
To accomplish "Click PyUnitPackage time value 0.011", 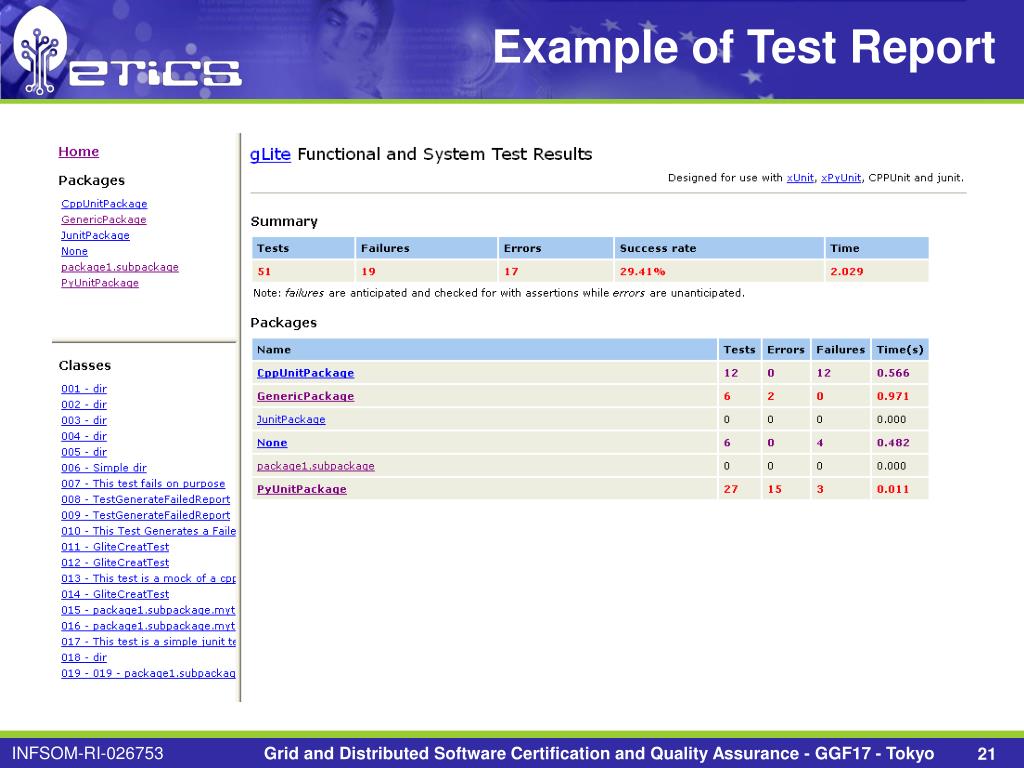I will click(x=893, y=489).
